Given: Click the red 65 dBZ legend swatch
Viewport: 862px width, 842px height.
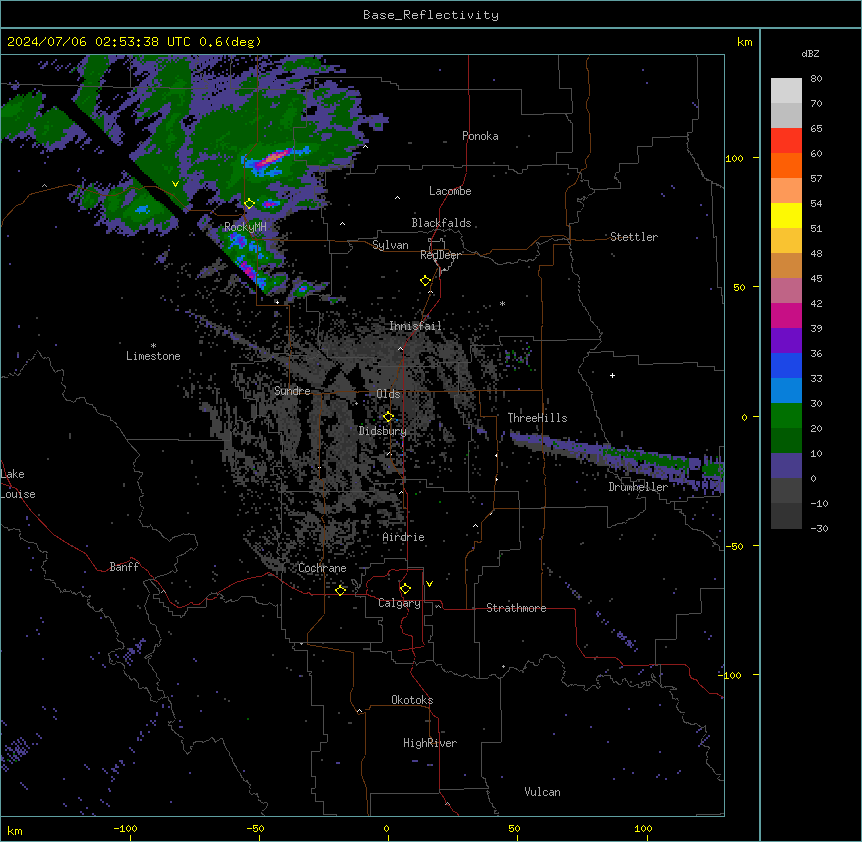Looking at the screenshot, I should click(786, 141).
